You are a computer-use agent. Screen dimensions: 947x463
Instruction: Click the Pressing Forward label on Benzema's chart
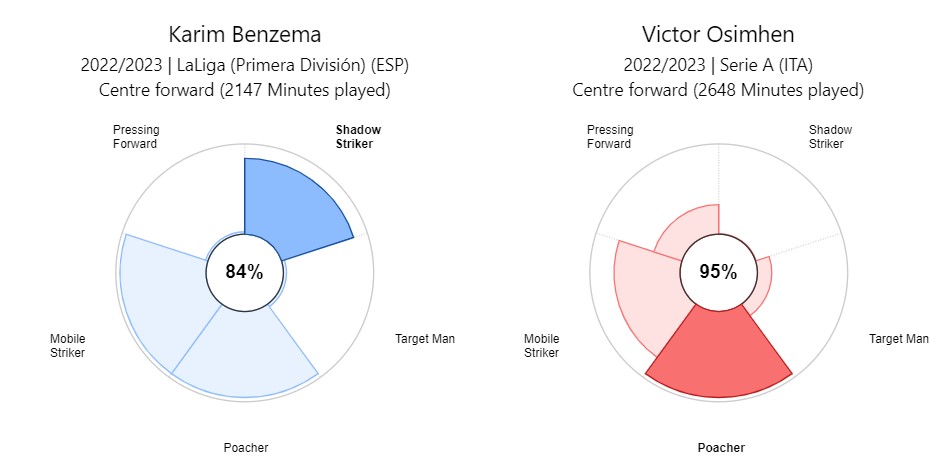tap(136, 137)
